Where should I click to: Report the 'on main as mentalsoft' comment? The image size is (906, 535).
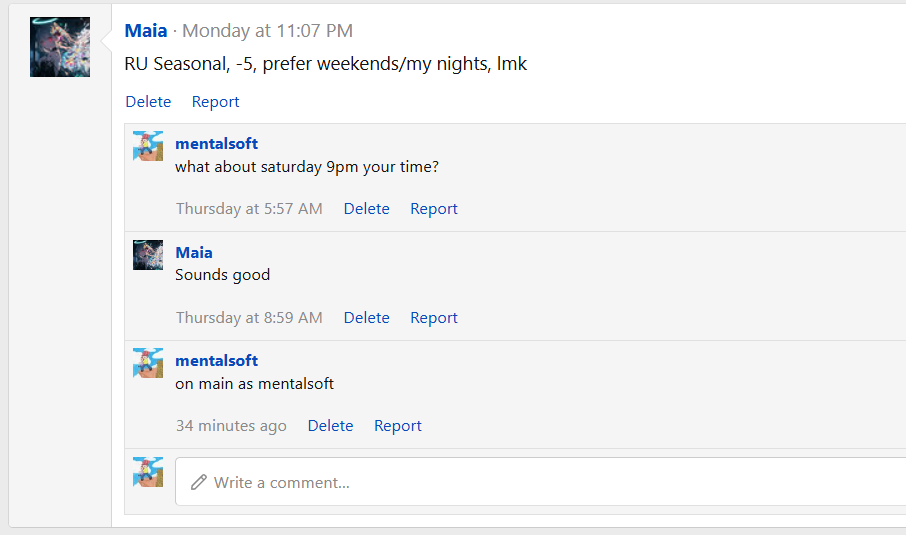click(397, 426)
